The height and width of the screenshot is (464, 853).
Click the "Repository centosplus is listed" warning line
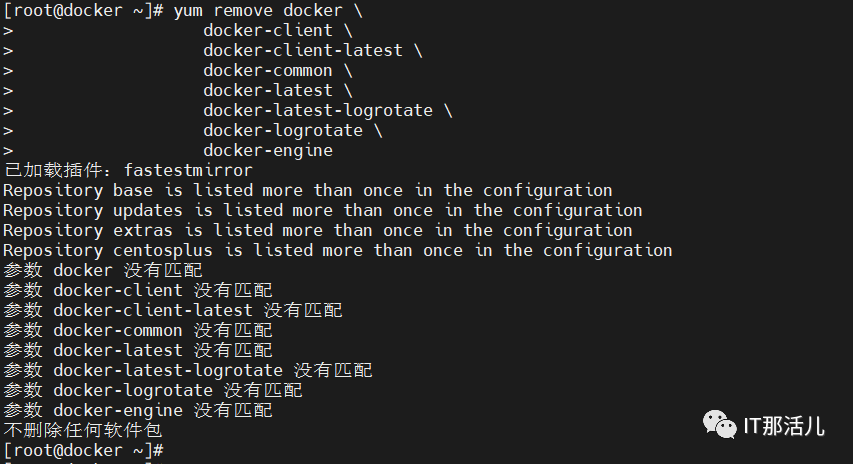[x=337, y=250]
